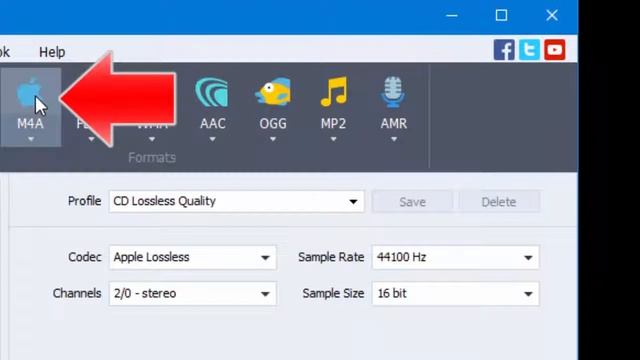Close the application window
640x360 pixels.
coord(552,16)
